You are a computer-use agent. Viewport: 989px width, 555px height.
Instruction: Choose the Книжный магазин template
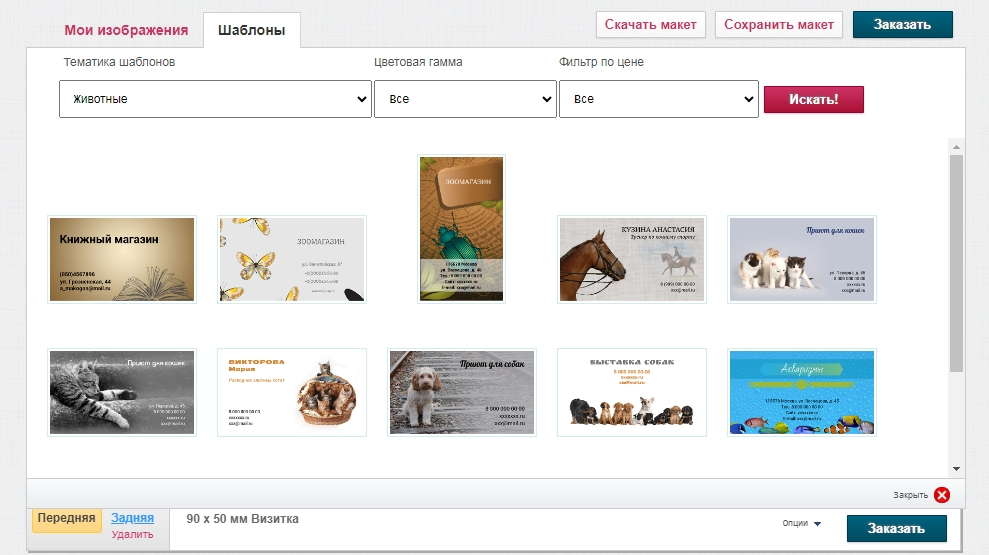[122, 259]
